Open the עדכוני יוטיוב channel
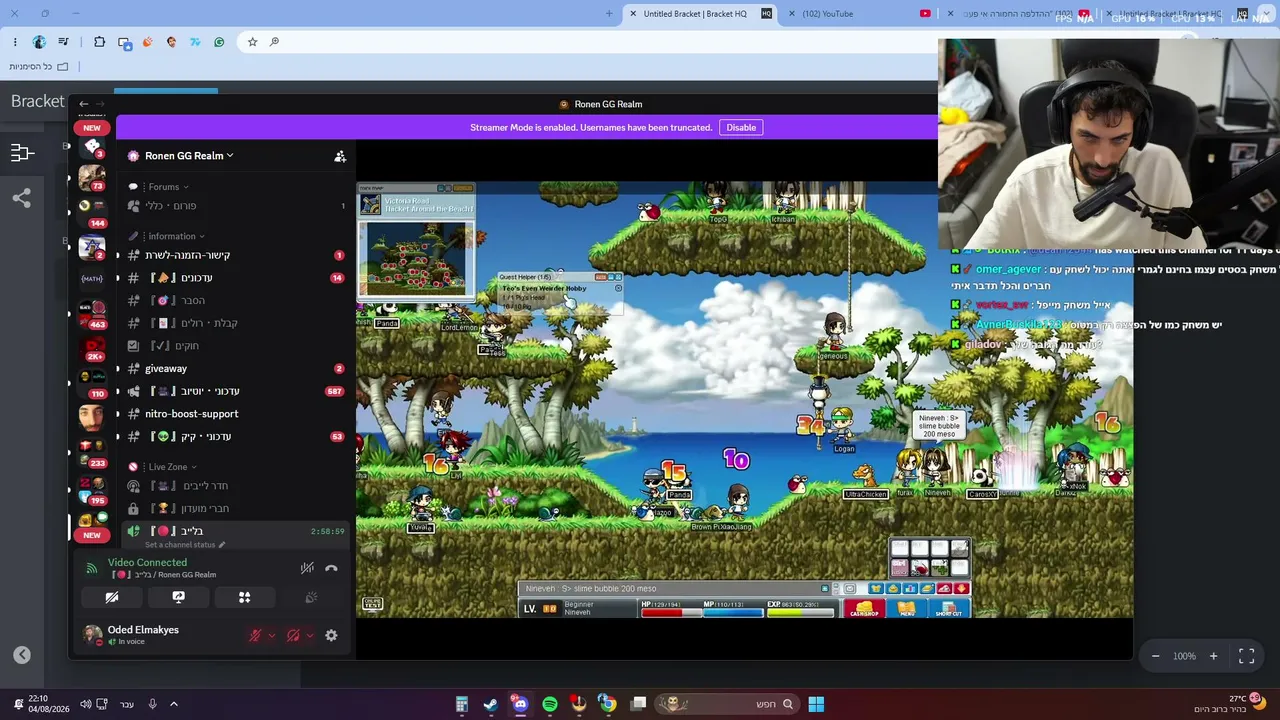The image size is (1280, 720). pos(234,391)
